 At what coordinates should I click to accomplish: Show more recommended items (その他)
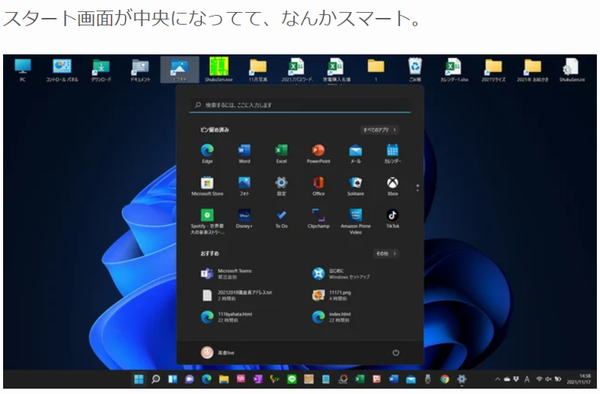[386, 253]
